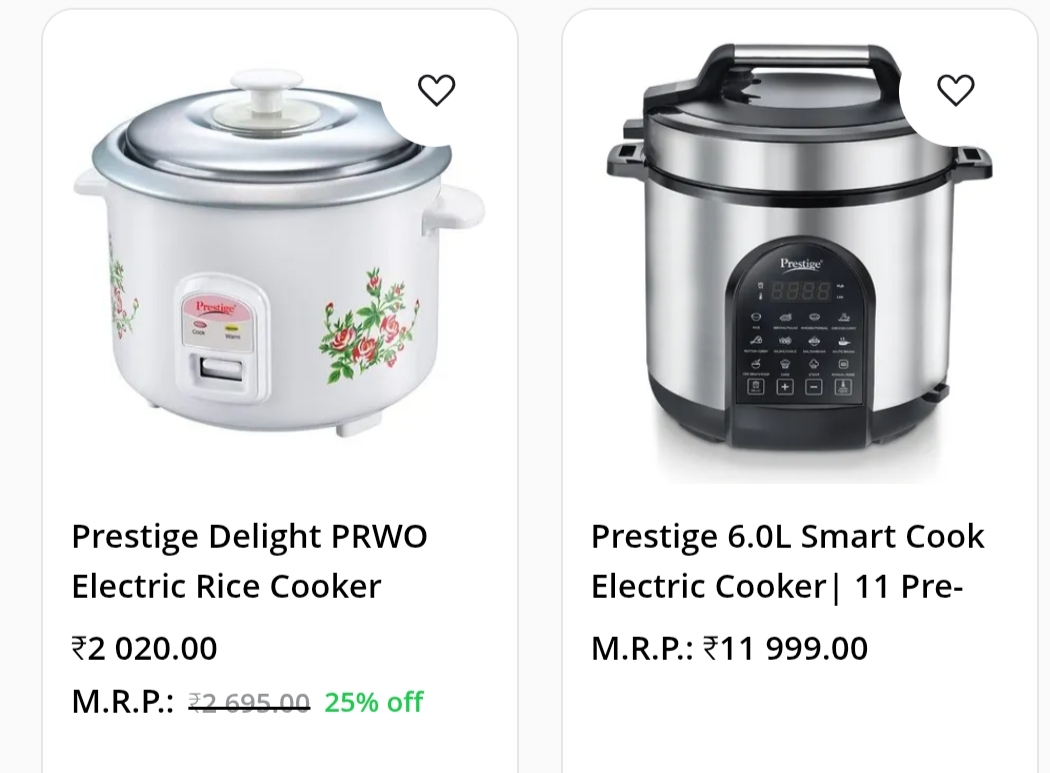Open Prestige 6.0L Smart Cook Electric Cooker title
The height and width of the screenshot is (773, 1050).
787,561
